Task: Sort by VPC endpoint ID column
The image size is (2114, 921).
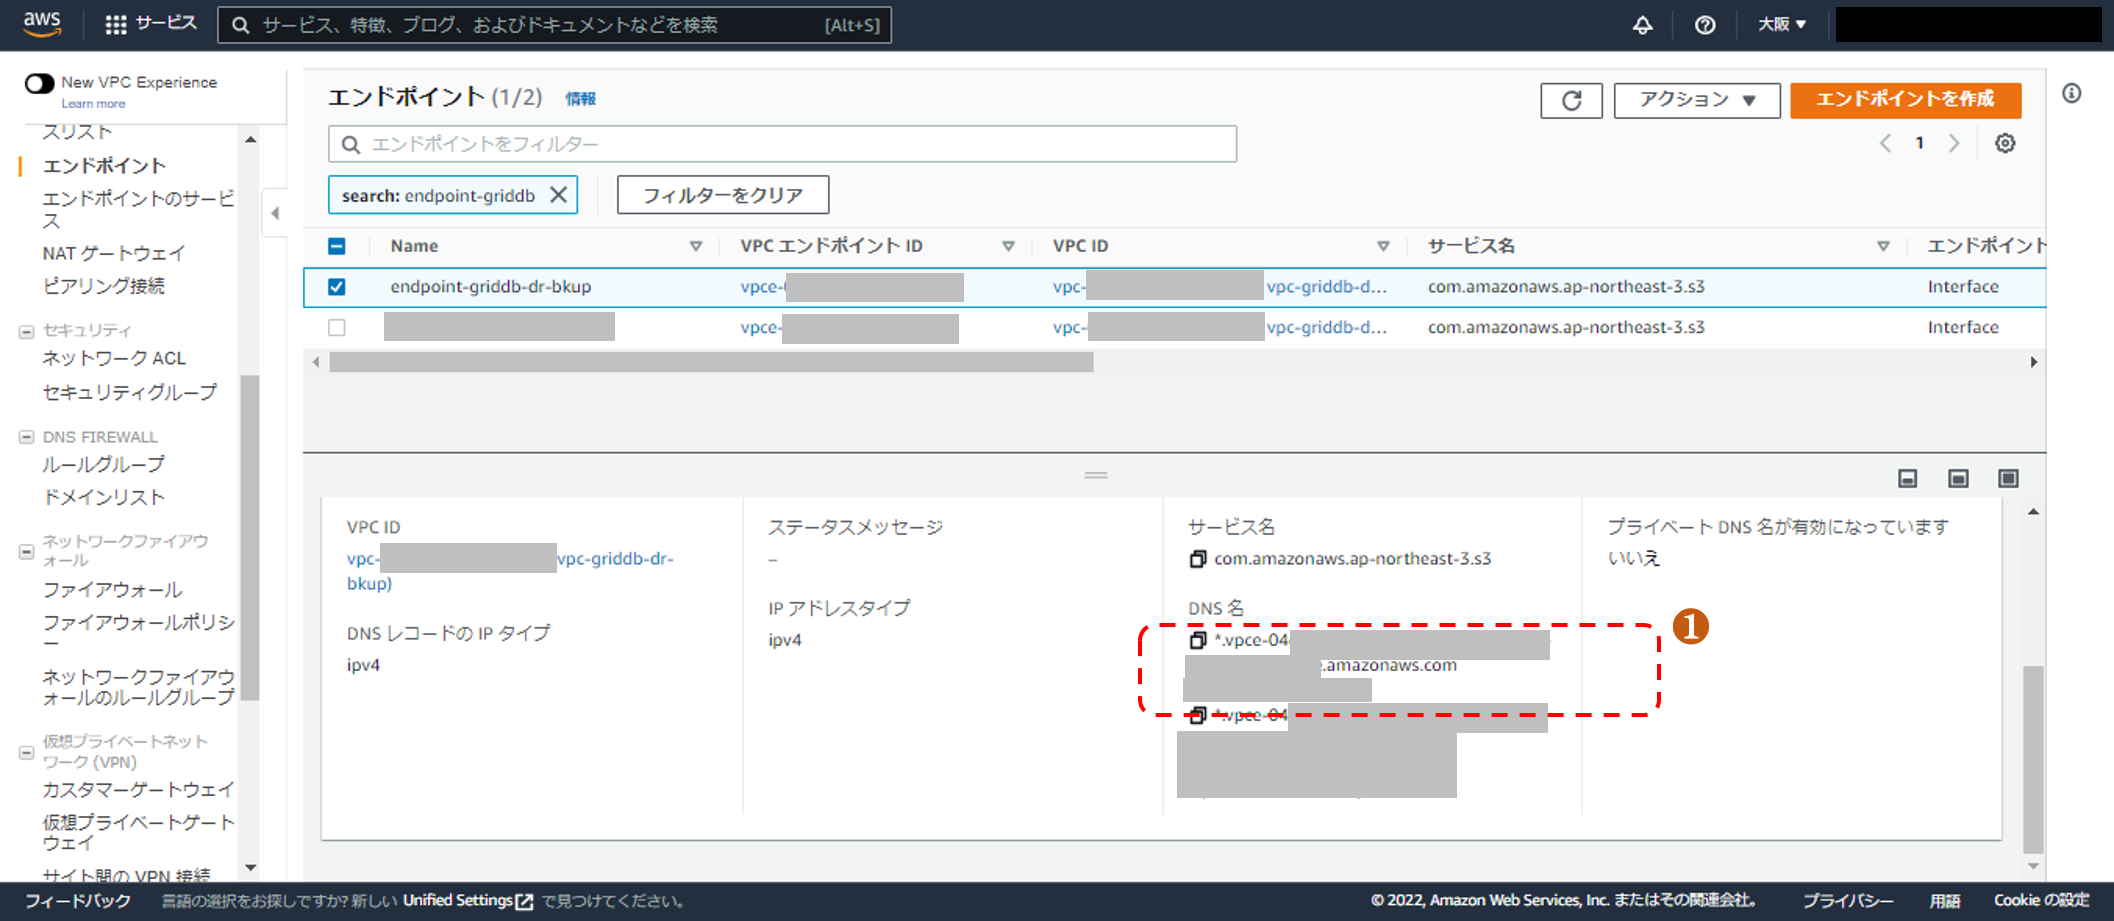Action: click(x=1008, y=246)
